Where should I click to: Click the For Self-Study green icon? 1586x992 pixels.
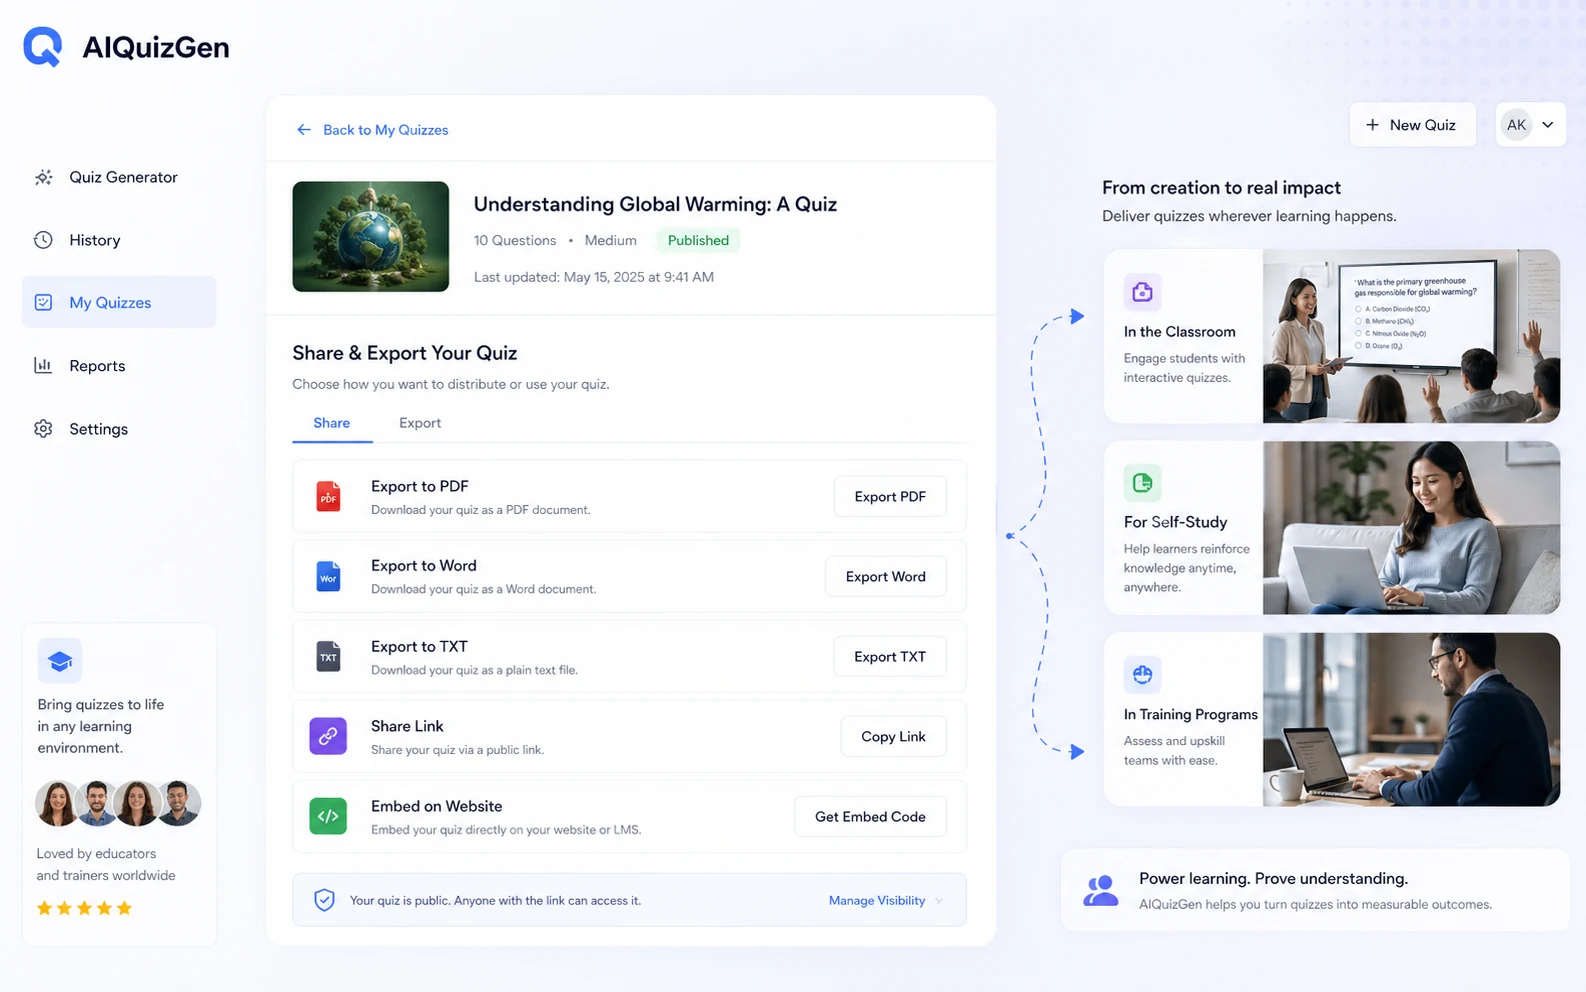coord(1142,483)
